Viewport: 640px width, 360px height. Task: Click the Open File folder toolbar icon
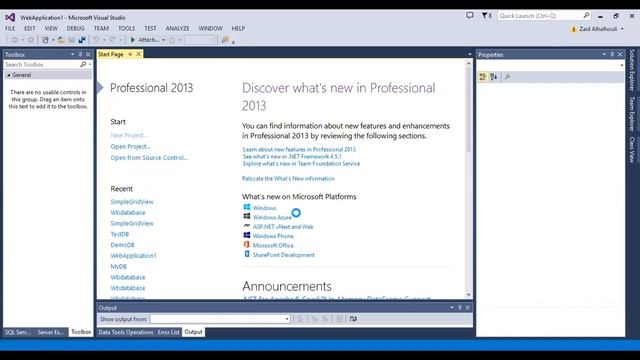pos(61,40)
